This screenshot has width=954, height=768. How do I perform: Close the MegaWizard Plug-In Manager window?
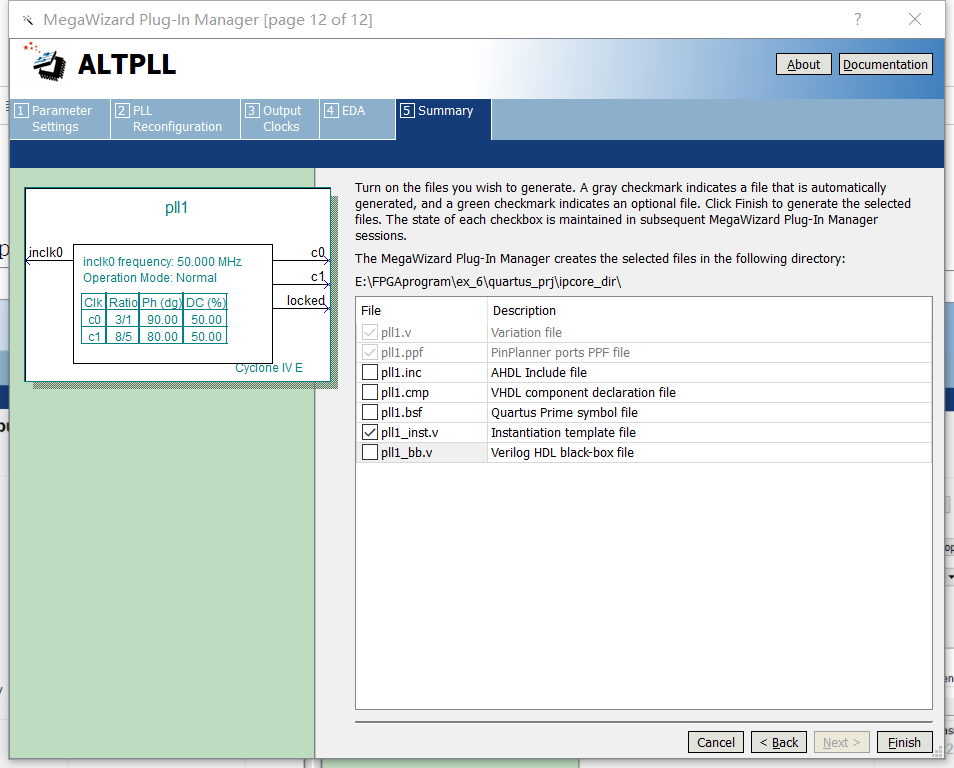pyautogui.click(x=914, y=19)
